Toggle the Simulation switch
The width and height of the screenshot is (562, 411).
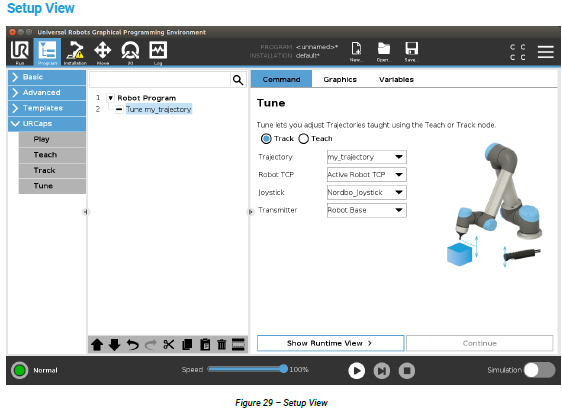[x=540, y=370]
